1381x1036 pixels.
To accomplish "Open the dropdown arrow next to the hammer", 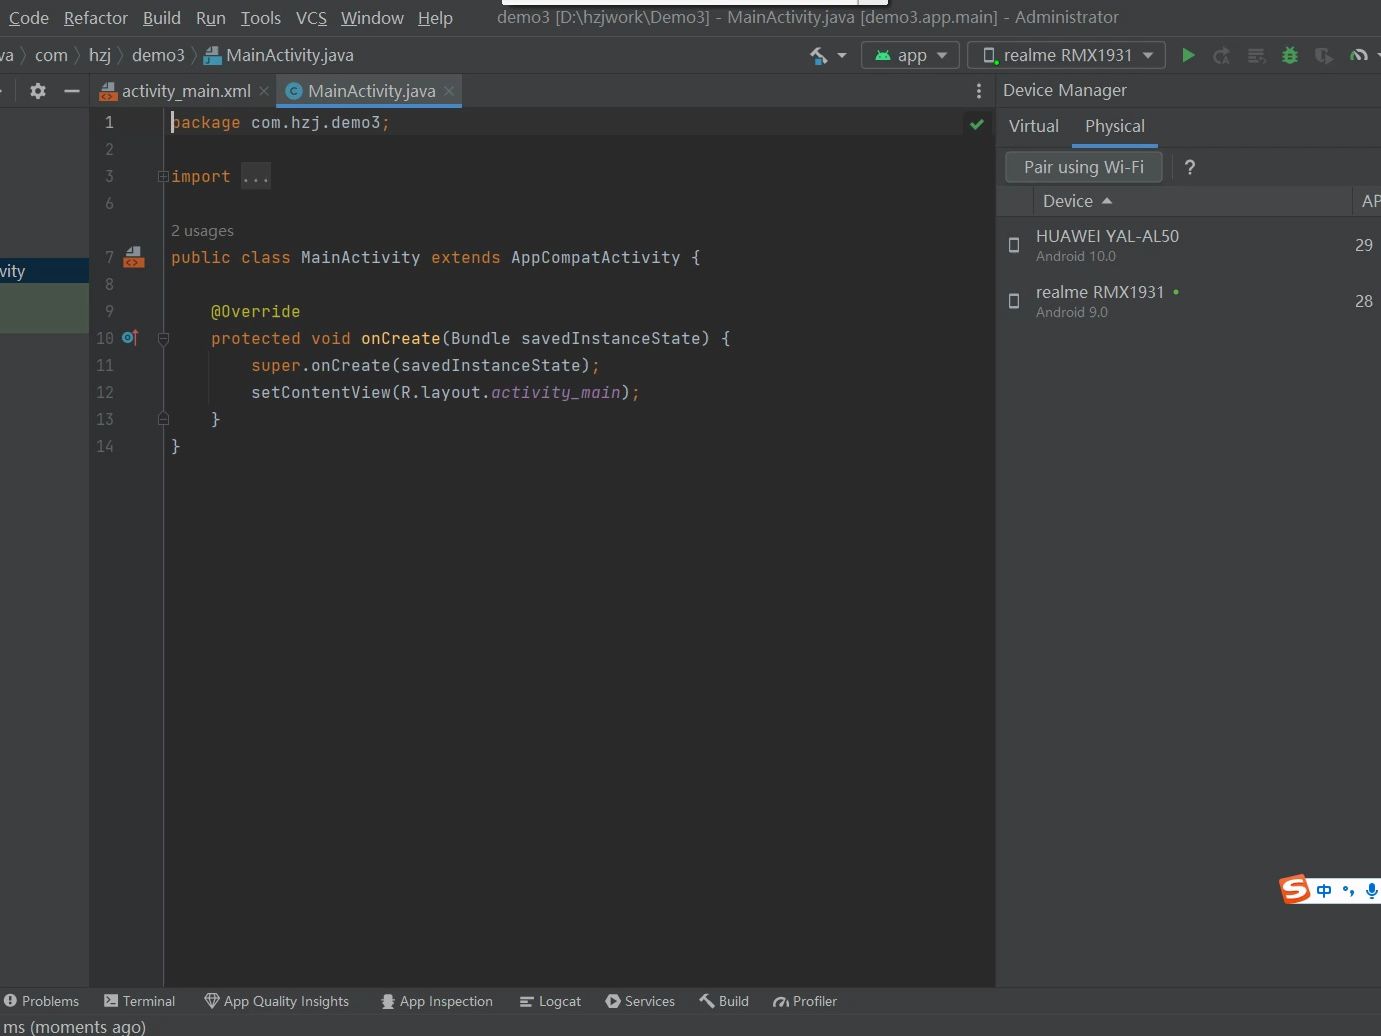I will 842,55.
